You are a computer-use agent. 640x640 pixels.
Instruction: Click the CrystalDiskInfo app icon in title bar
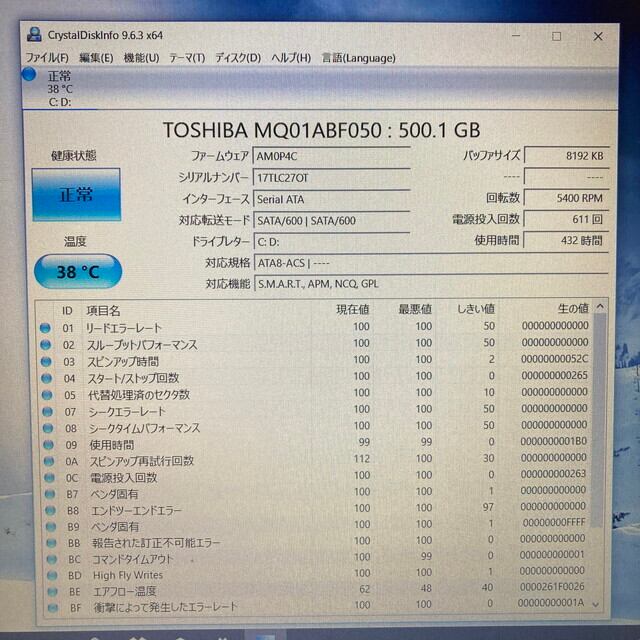tap(34, 35)
